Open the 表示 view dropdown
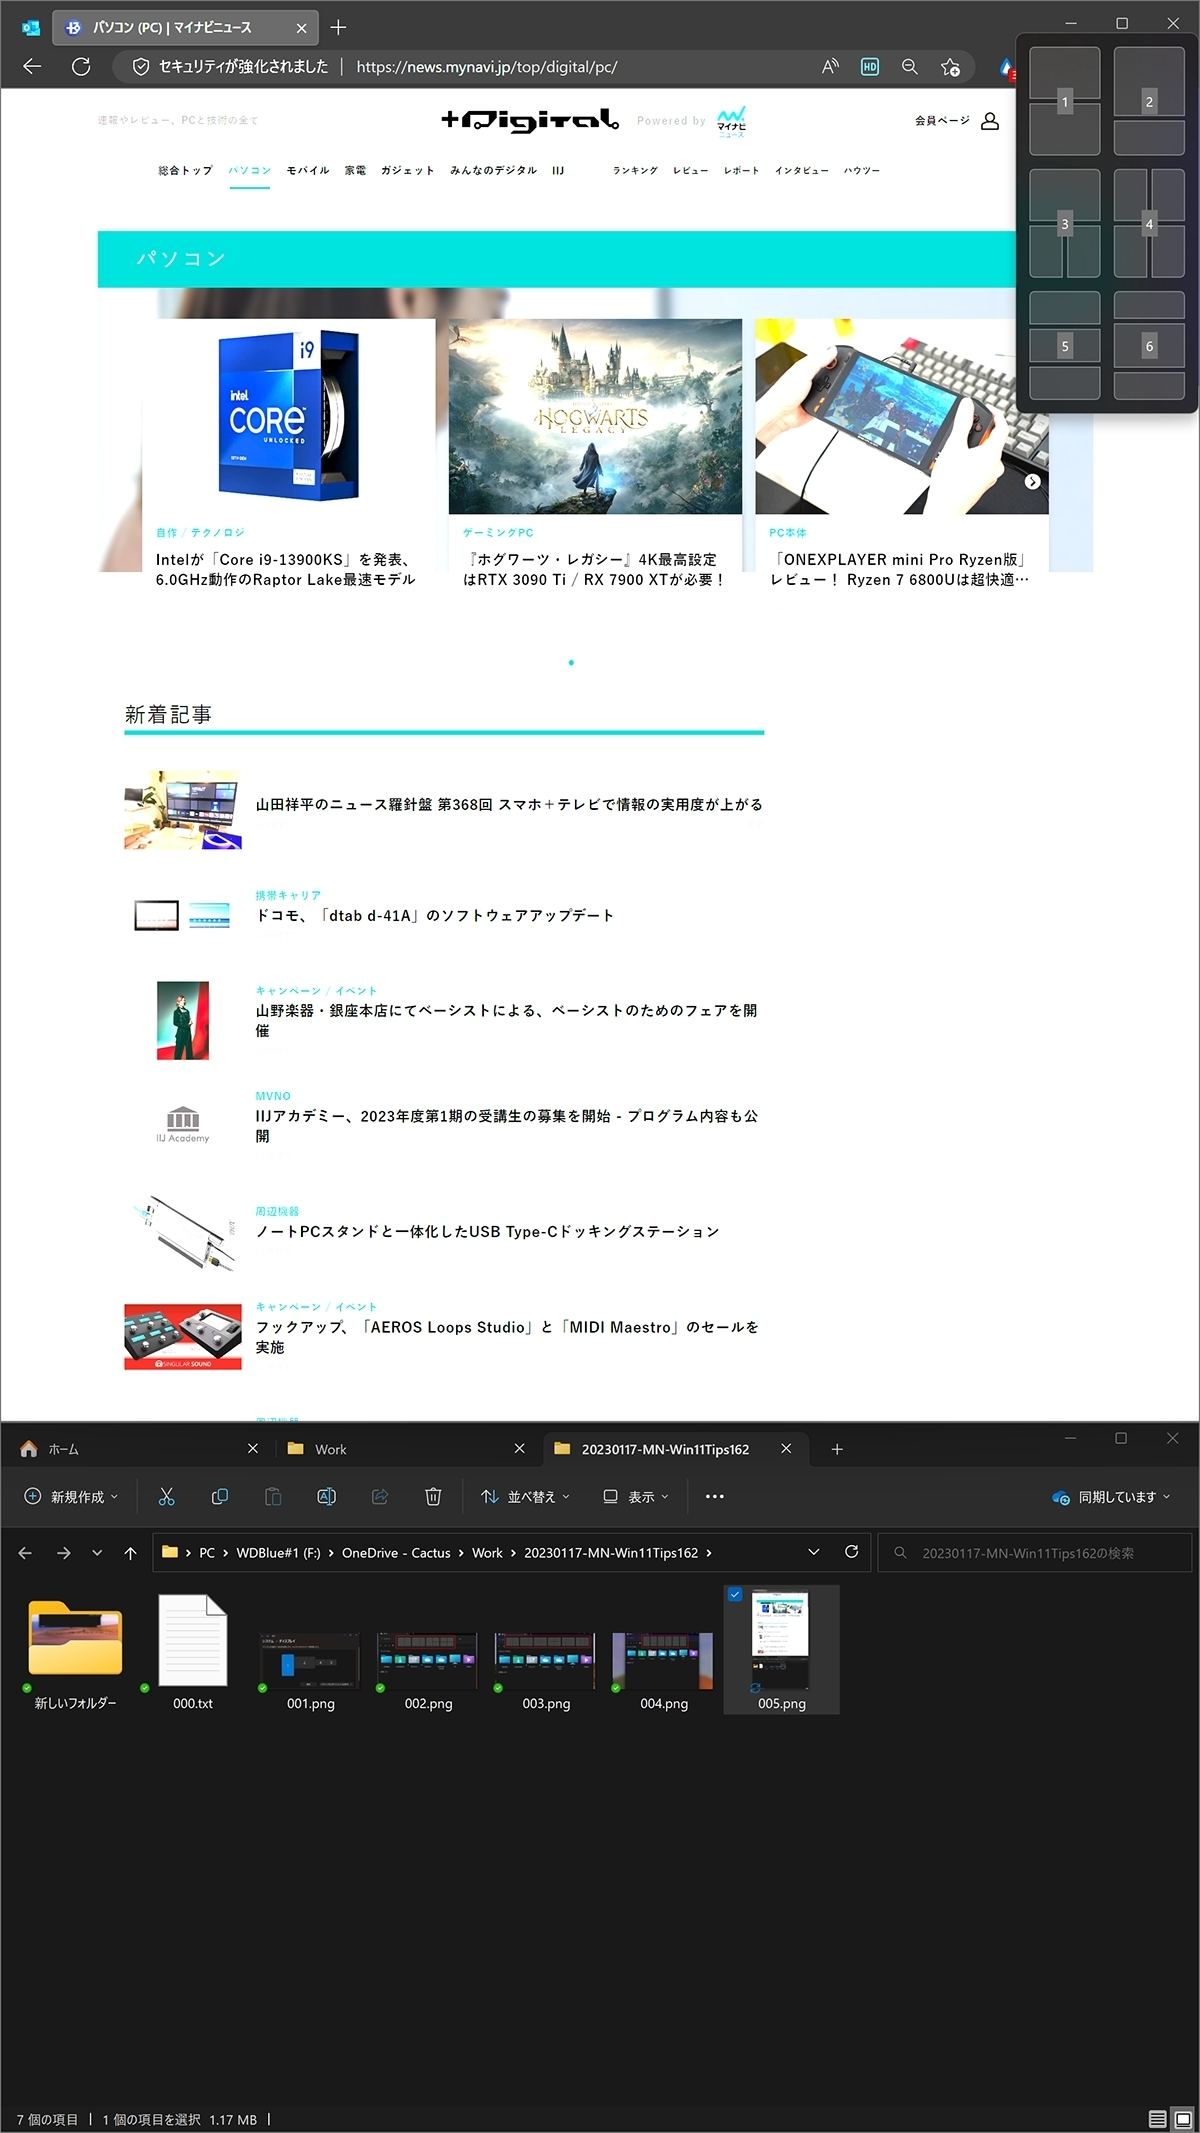Viewport: 1200px width, 2133px height. [636, 1496]
